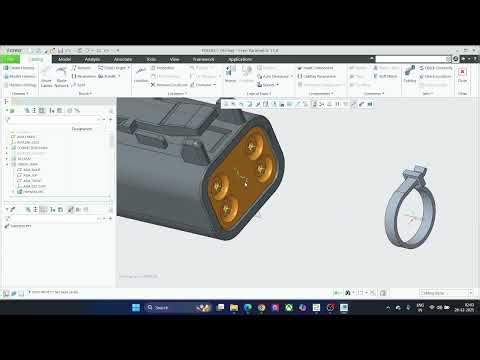The image size is (480, 360).
Task: Click the last icon in graphics toolbar
Action: (370, 104)
